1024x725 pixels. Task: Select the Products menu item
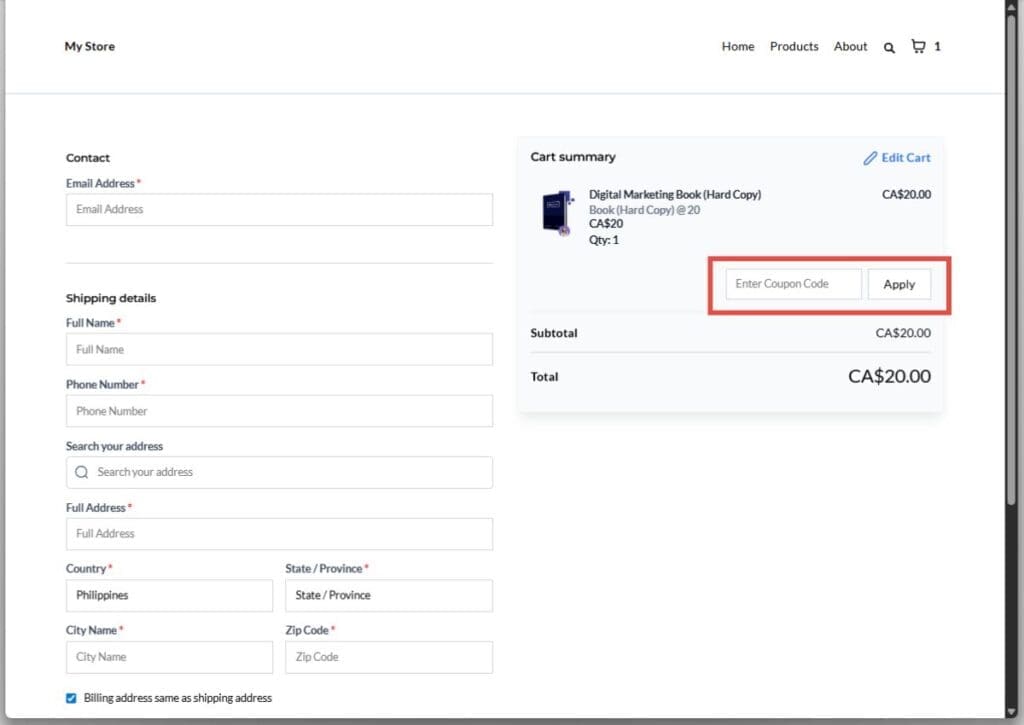click(x=794, y=46)
